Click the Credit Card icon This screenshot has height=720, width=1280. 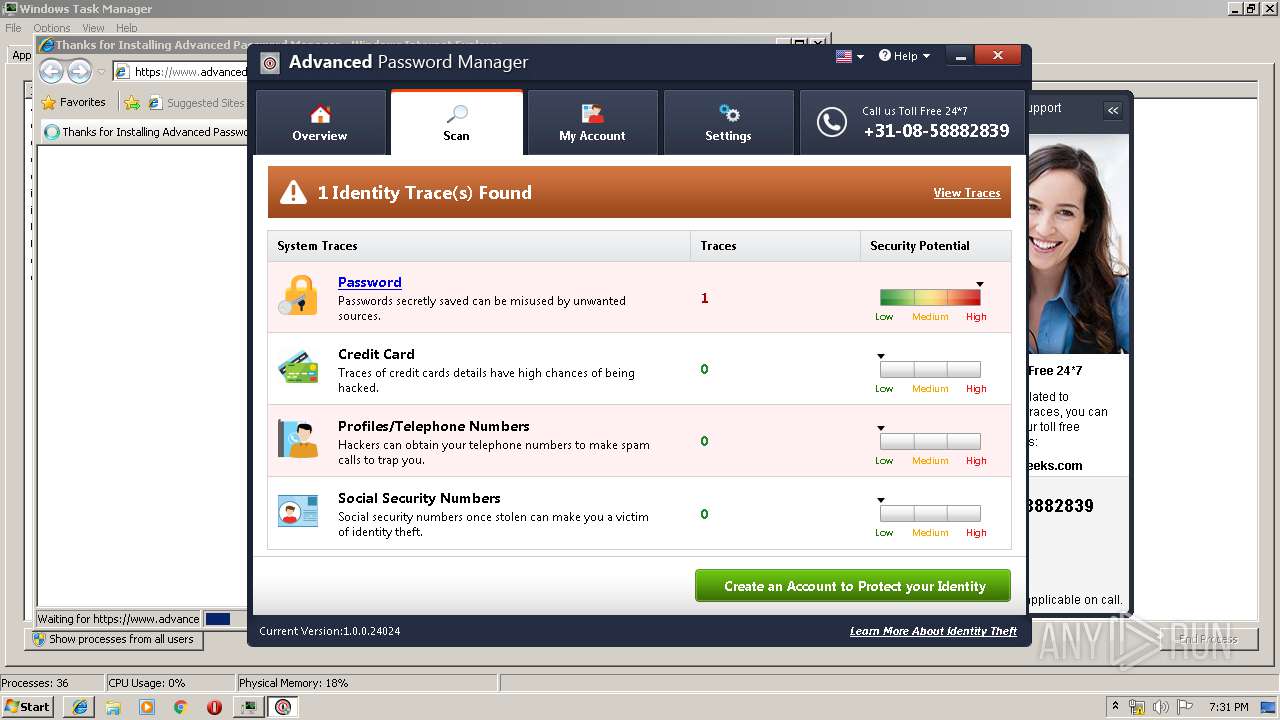(x=298, y=368)
